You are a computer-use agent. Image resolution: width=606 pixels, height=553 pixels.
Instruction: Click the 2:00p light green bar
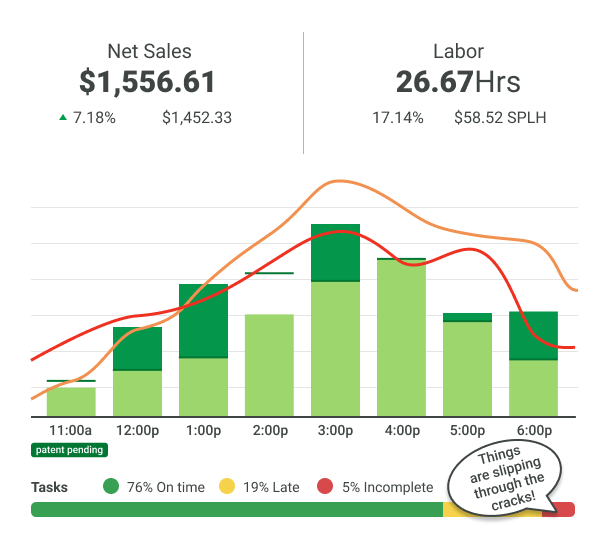[x=269, y=365]
